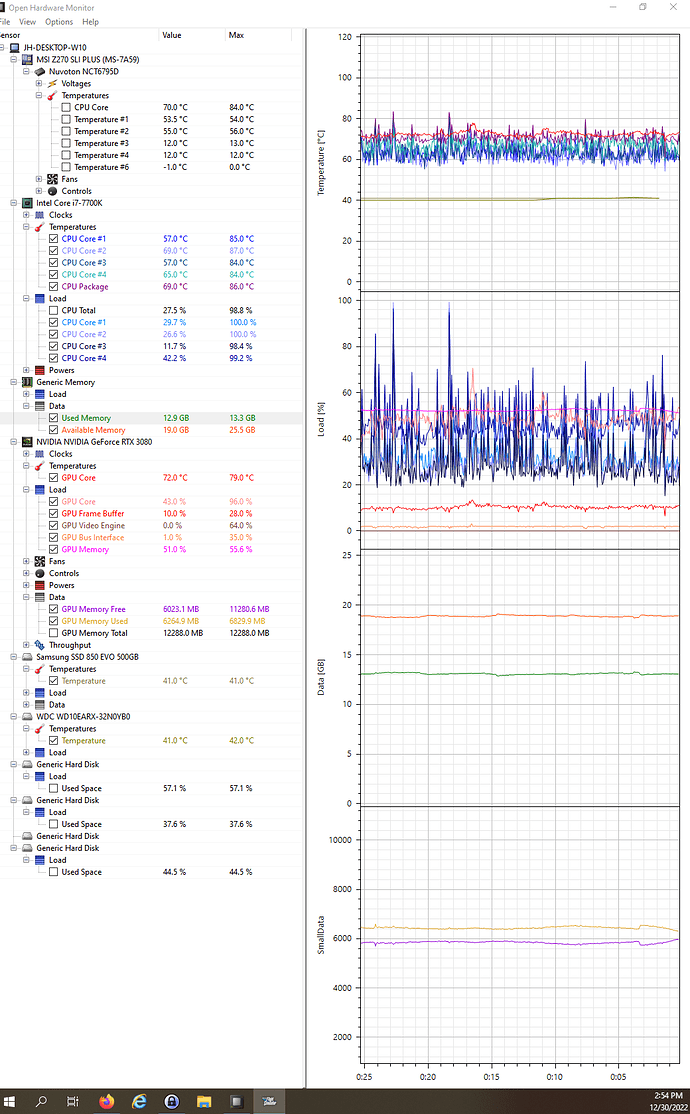Click the Temperatures icon under Samsung SSD

coord(40,669)
